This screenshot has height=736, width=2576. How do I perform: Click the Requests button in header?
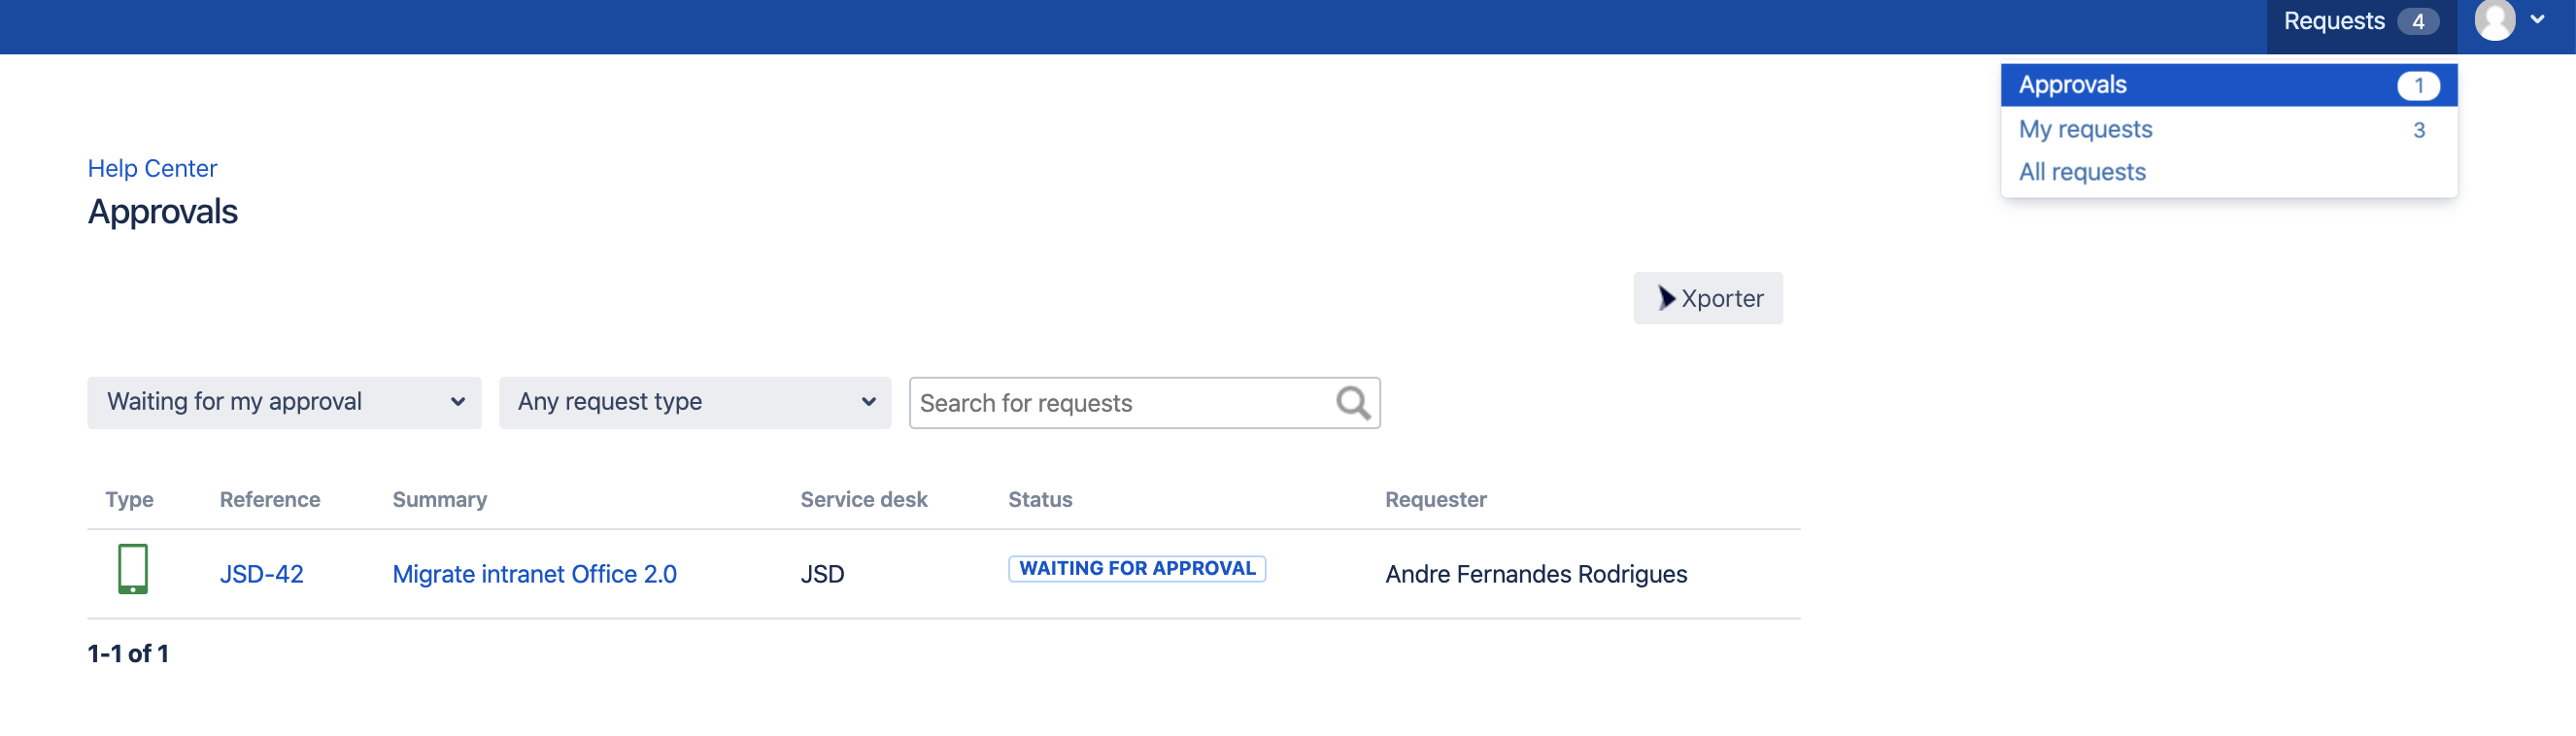click(x=2333, y=22)
